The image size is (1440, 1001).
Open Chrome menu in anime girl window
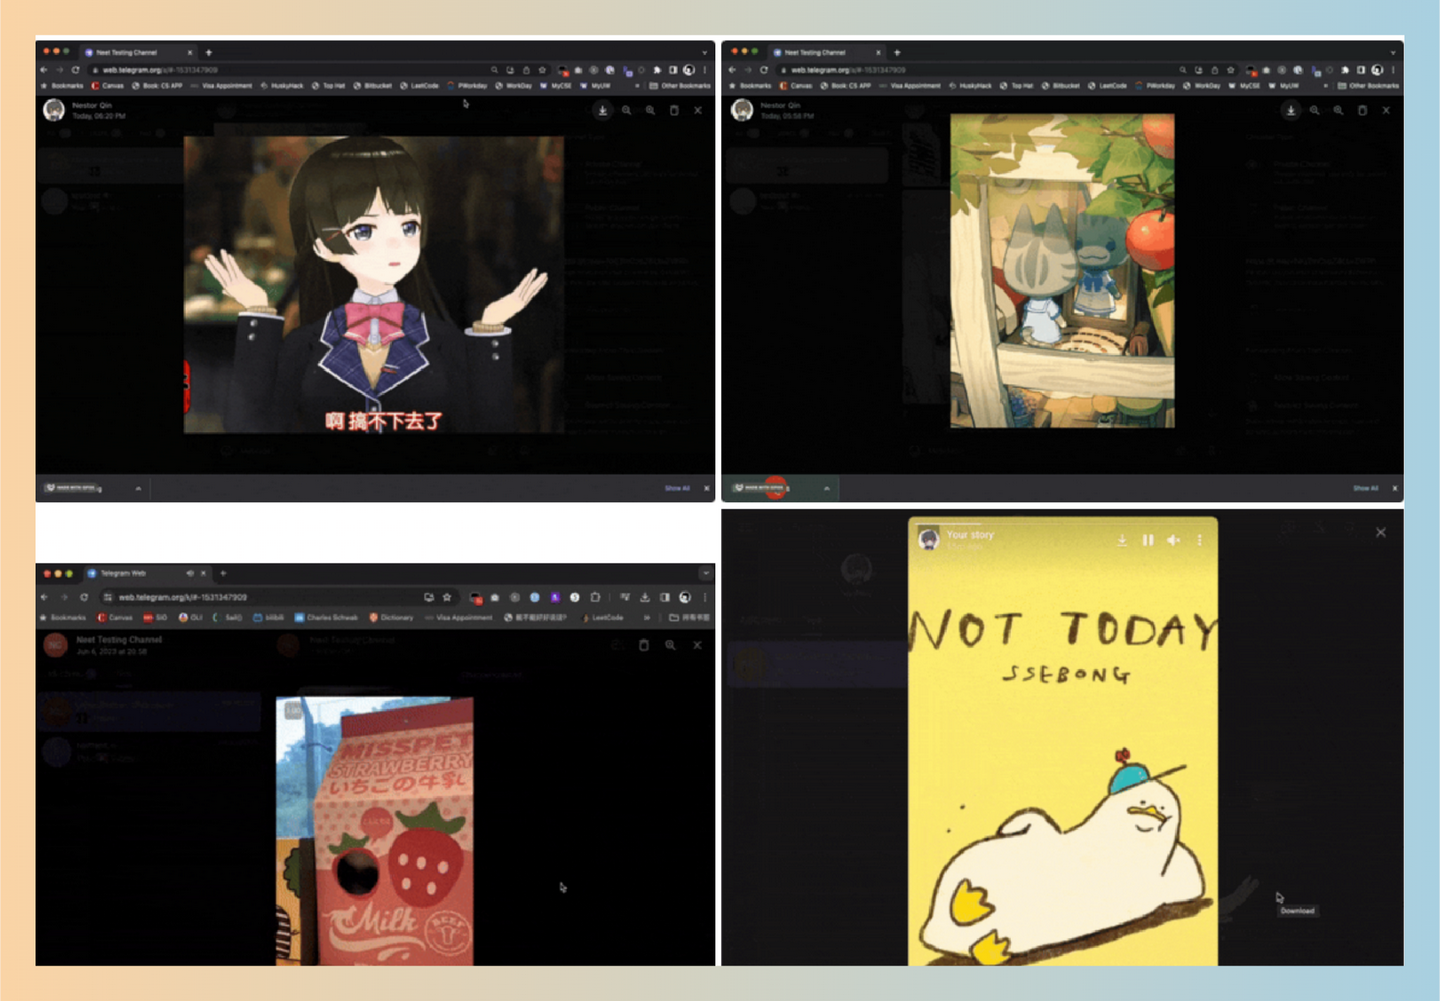(x=705, y=70)
